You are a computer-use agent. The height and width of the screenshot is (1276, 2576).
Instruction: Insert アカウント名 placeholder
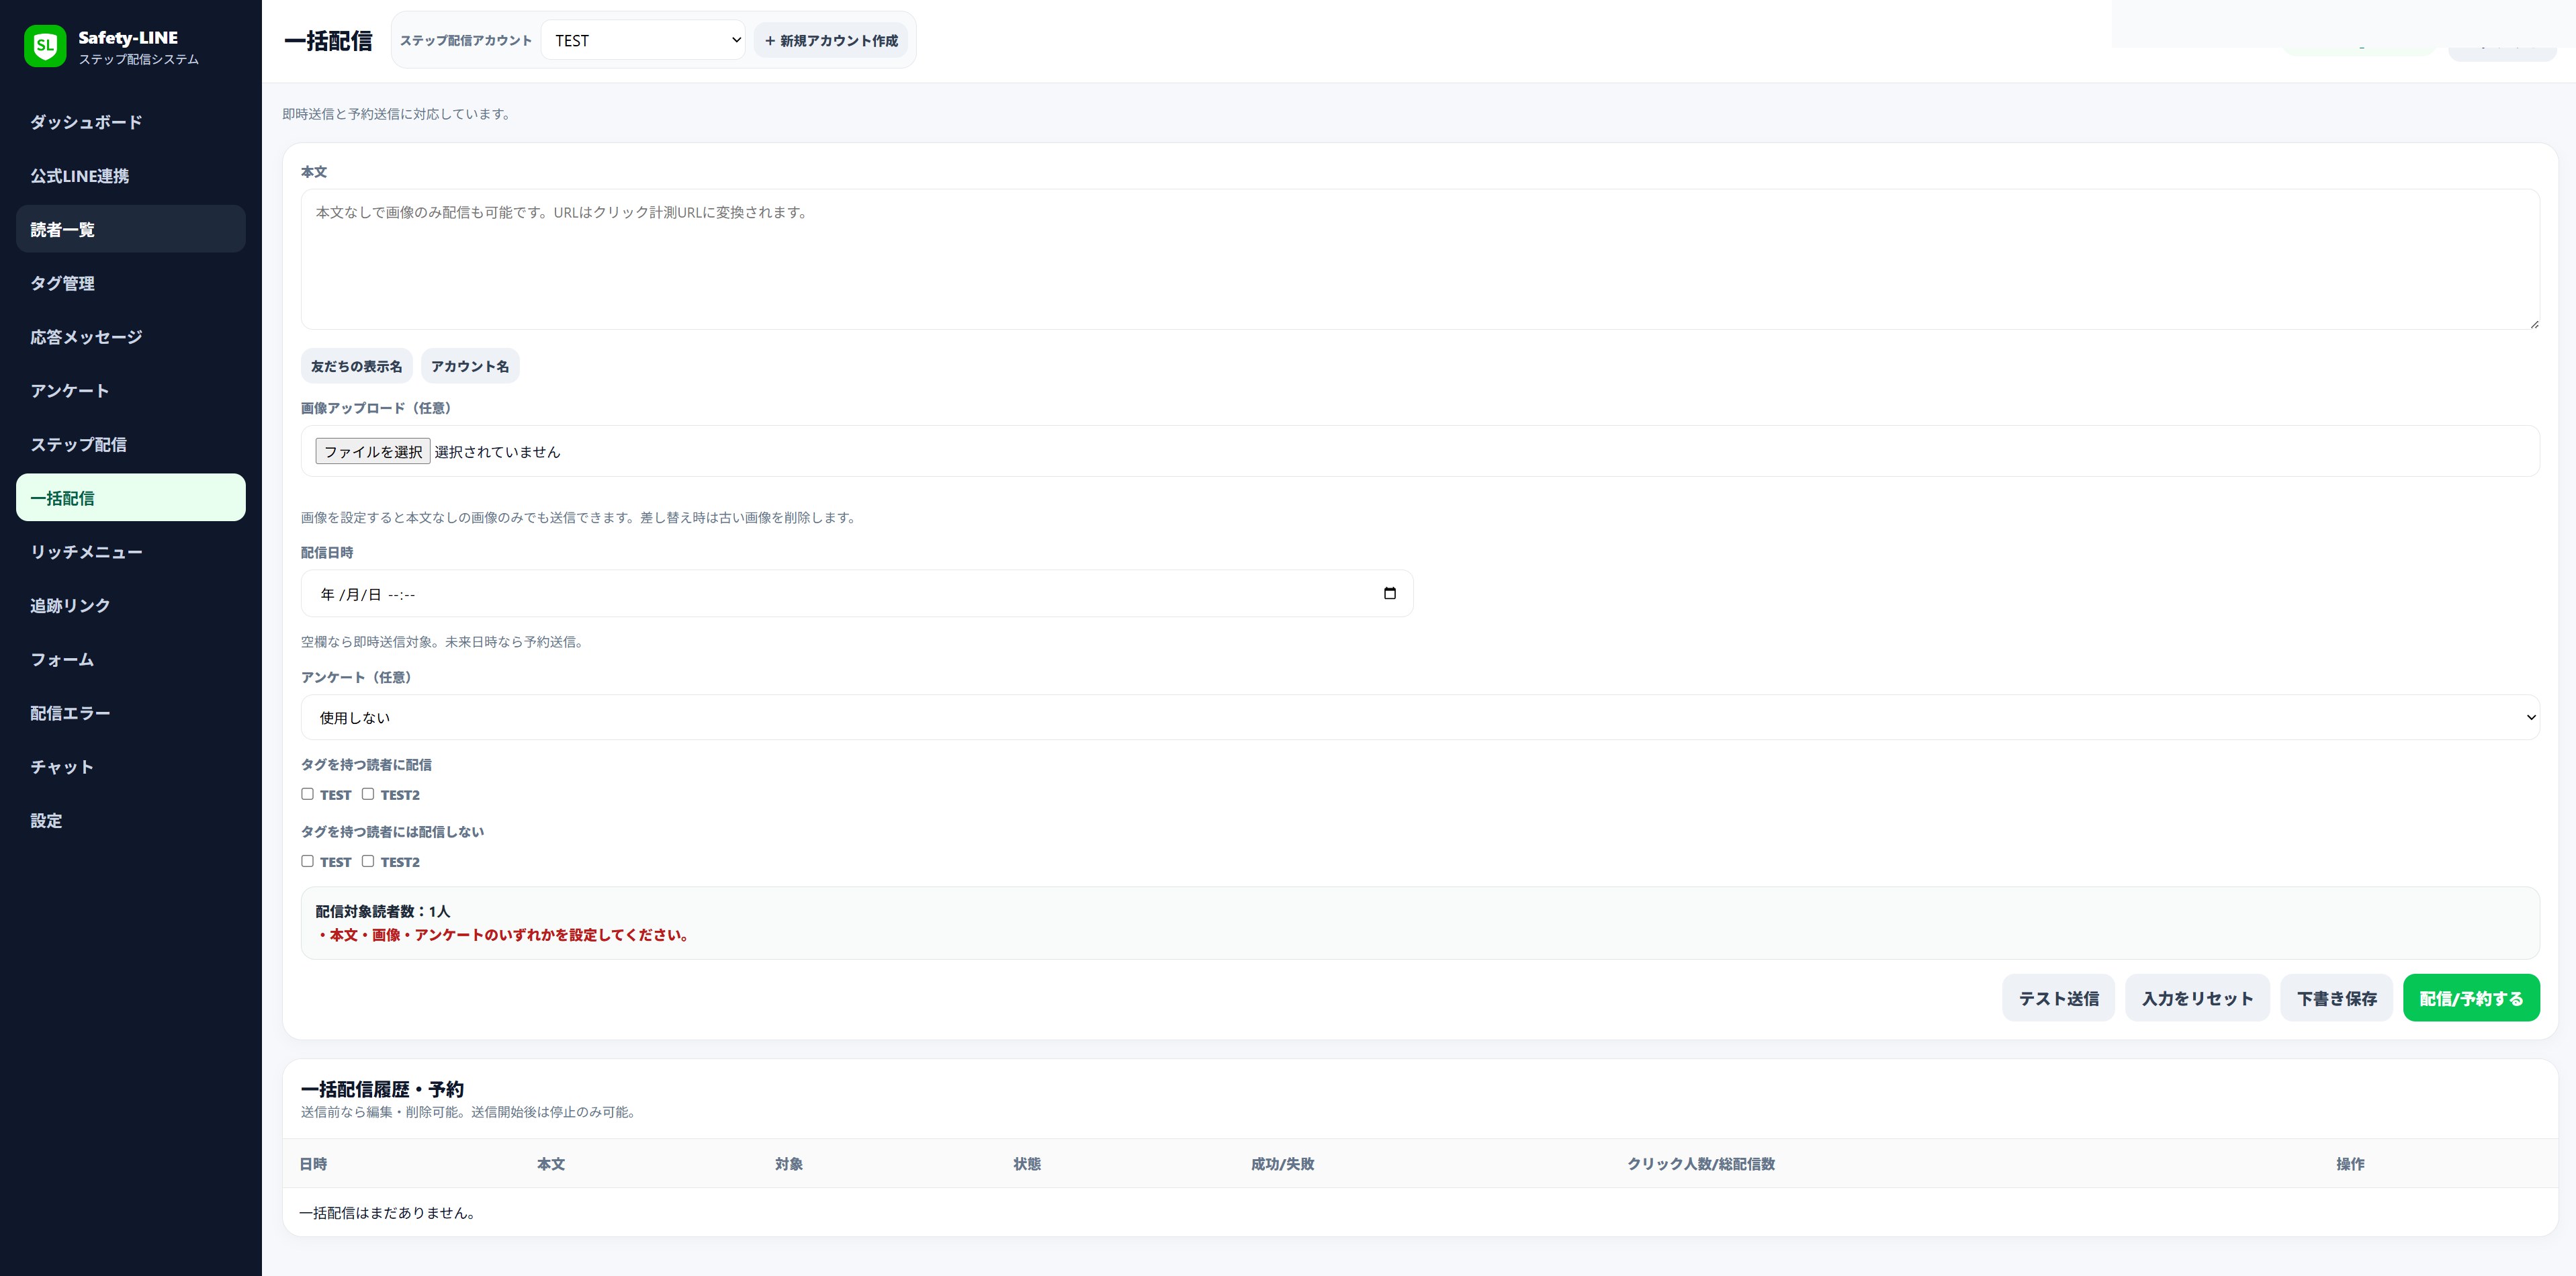(470, 366)
